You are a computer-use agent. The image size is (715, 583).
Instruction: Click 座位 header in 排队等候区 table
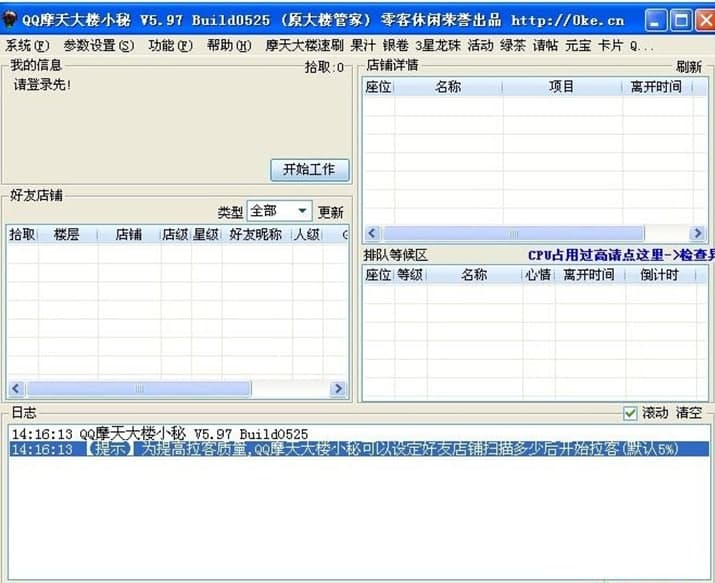pyautogui.click(x=379, y=275)
